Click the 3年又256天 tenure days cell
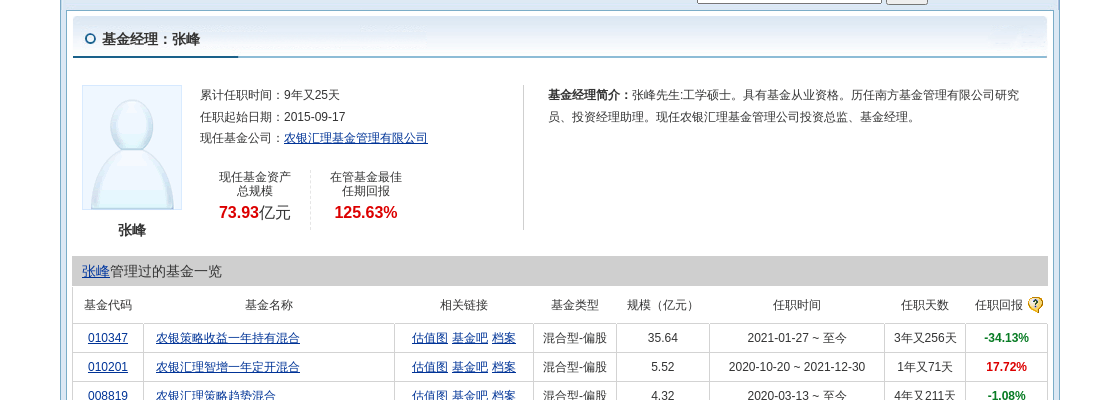Viewport: 1120px width, 400px height. click(925, 338)
